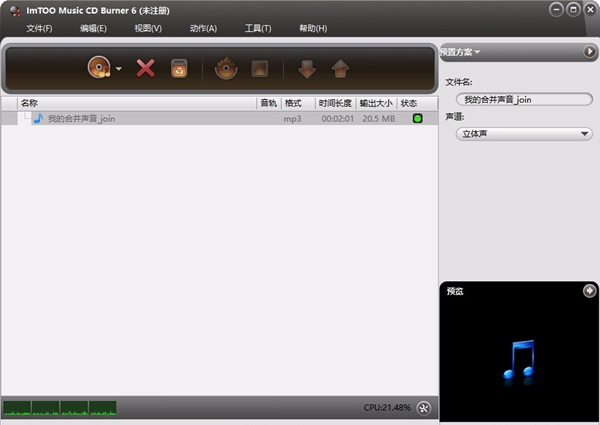
Task: Sort by 名称 column header
Action: tap(137, 103)
